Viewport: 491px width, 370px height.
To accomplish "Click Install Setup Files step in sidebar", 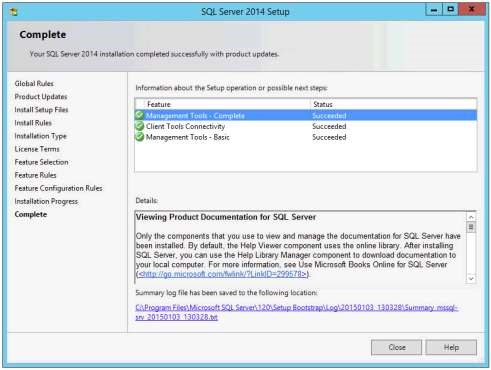I will (41, 110).
